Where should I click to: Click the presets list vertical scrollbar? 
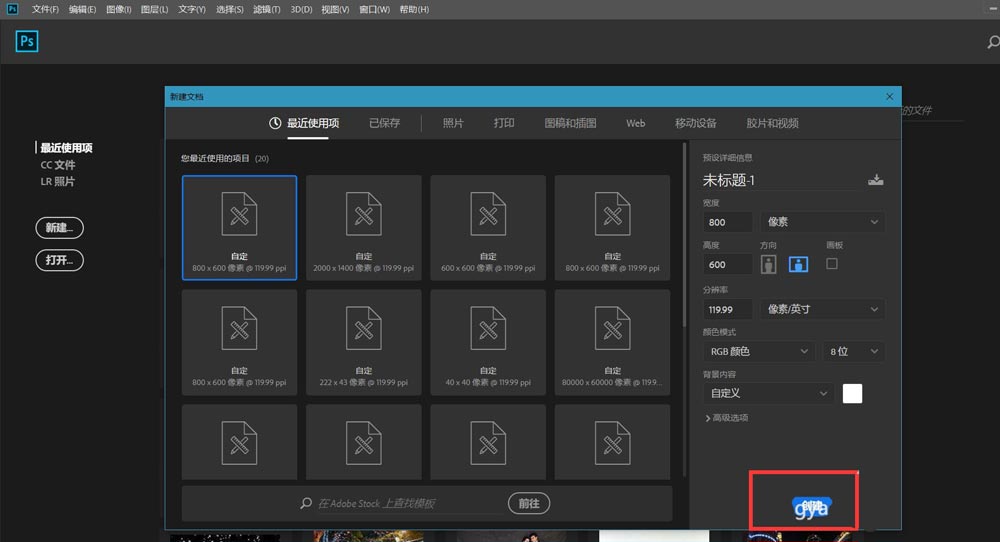coord(684,236)
